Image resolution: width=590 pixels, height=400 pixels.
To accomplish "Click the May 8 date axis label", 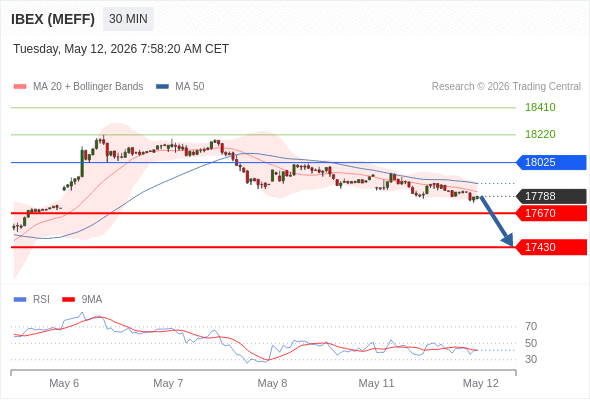I will point(272,383).
